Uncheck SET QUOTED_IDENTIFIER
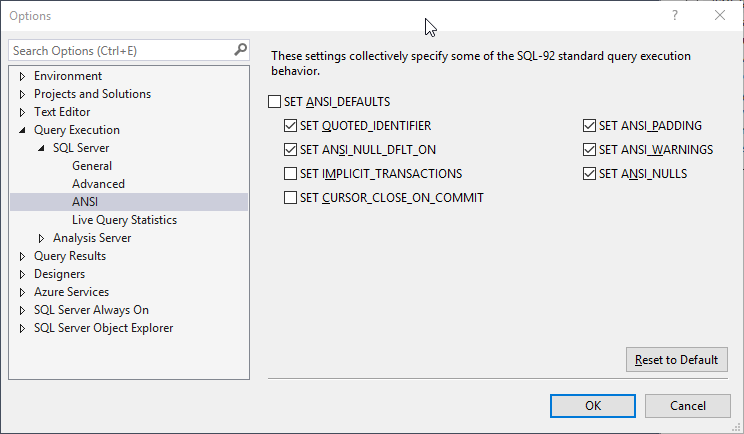The height and width of the screenshot is (434, 744). coord(291,126)
